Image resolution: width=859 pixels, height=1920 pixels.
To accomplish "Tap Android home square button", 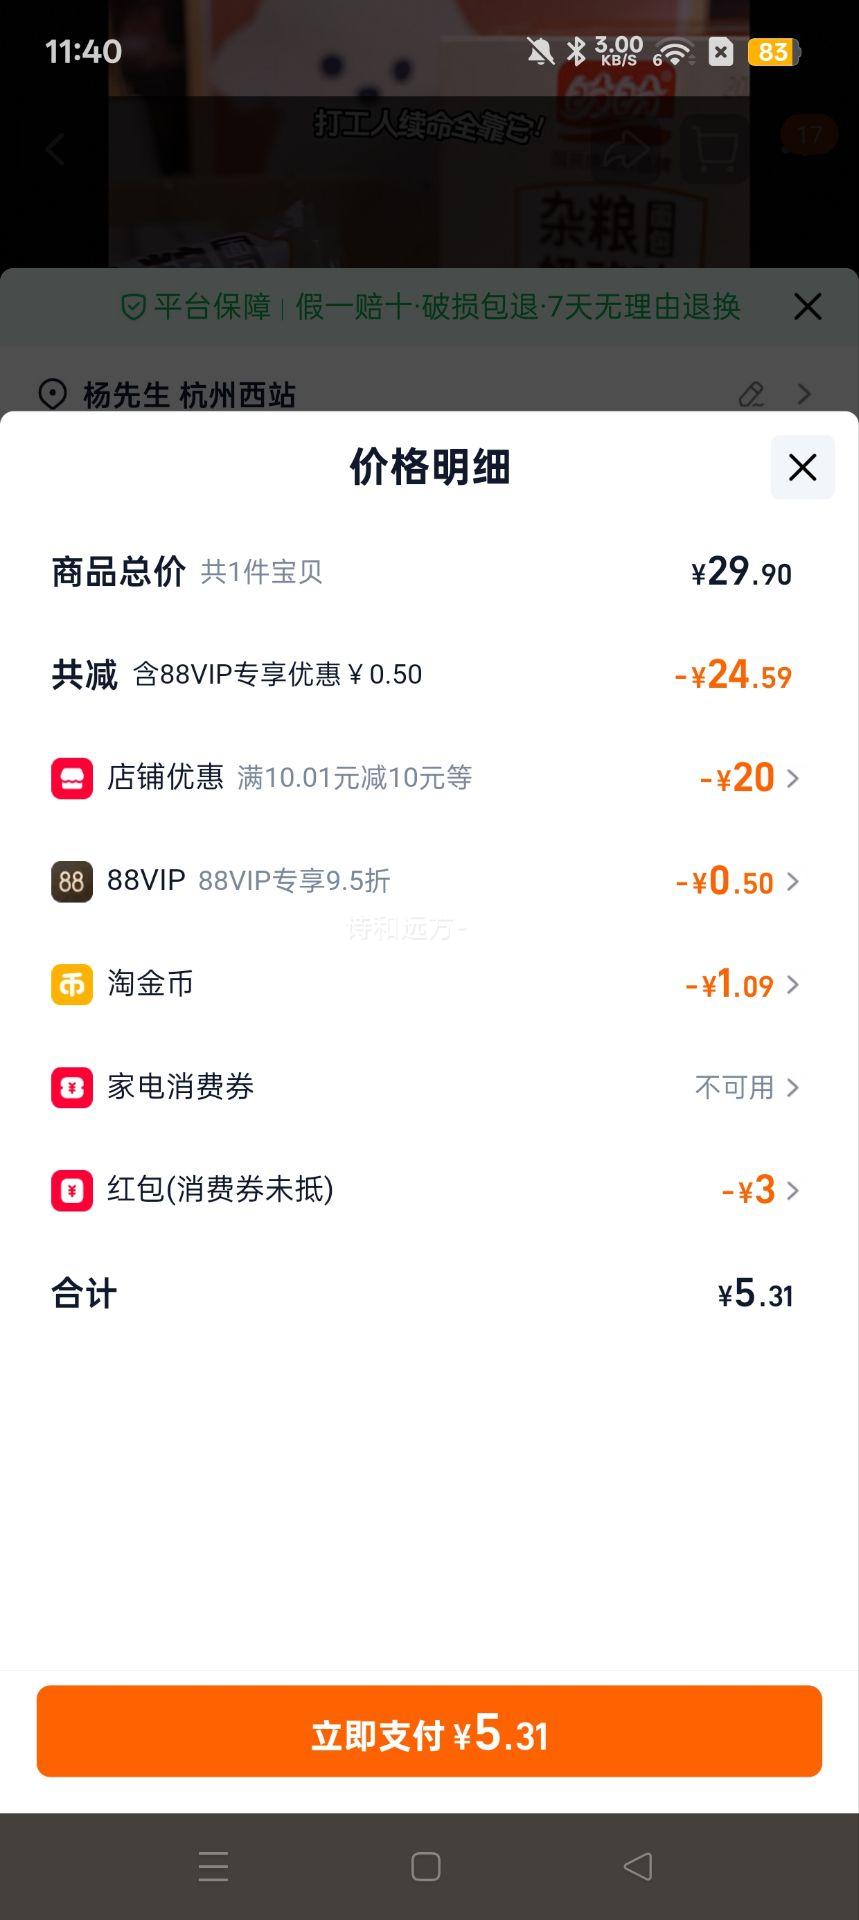I will click(x=426, y=1866).
